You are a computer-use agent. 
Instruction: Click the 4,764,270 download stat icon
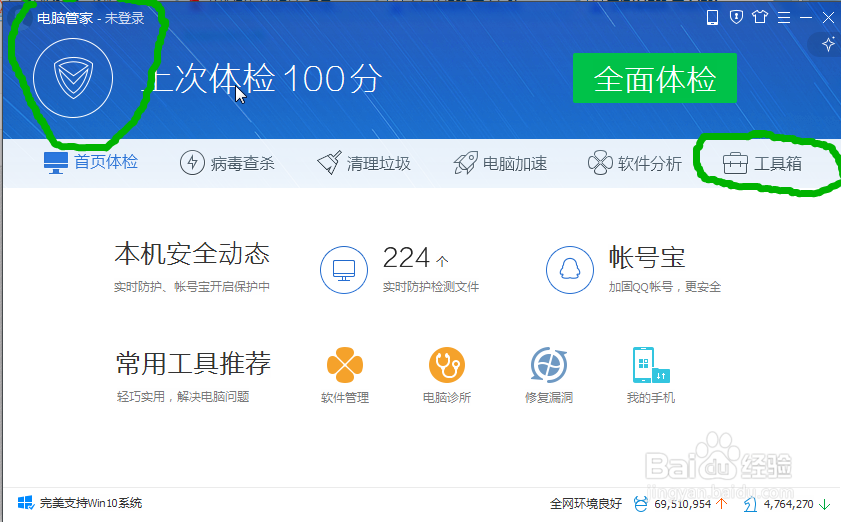750,504
